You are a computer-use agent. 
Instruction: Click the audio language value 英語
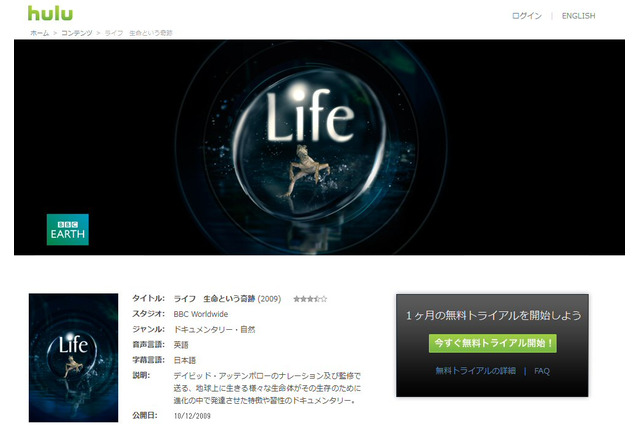pyautogui.click(x=181, y=345)
